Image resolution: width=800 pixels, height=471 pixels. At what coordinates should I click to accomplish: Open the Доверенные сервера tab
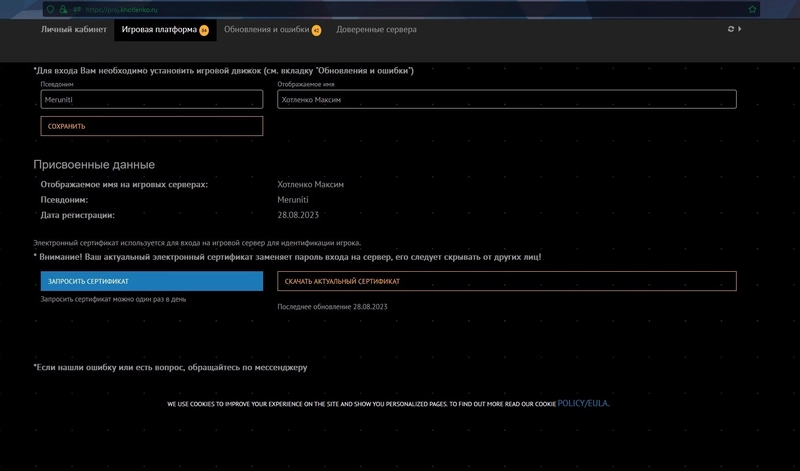point(377,30)
